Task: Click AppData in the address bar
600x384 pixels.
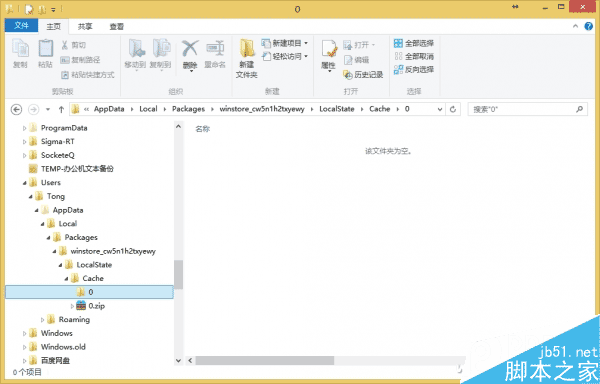Action: point(109,109)
